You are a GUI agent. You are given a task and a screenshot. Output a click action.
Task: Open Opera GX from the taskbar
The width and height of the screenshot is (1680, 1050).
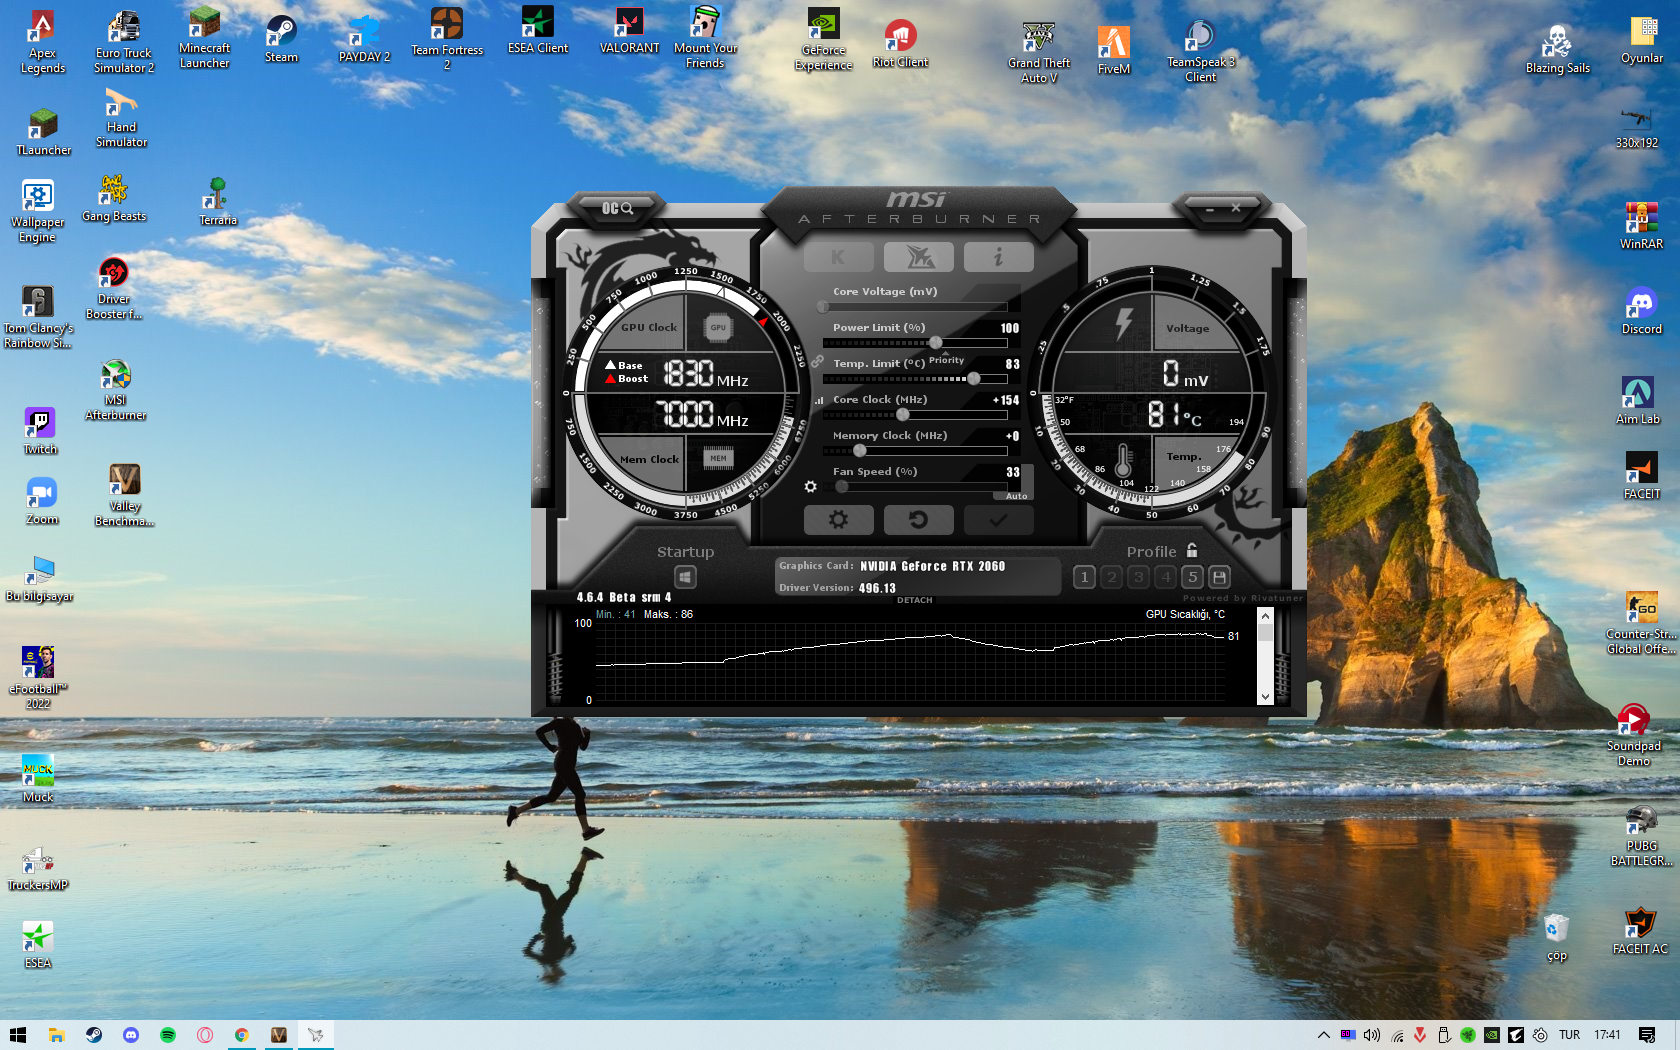205,1035
